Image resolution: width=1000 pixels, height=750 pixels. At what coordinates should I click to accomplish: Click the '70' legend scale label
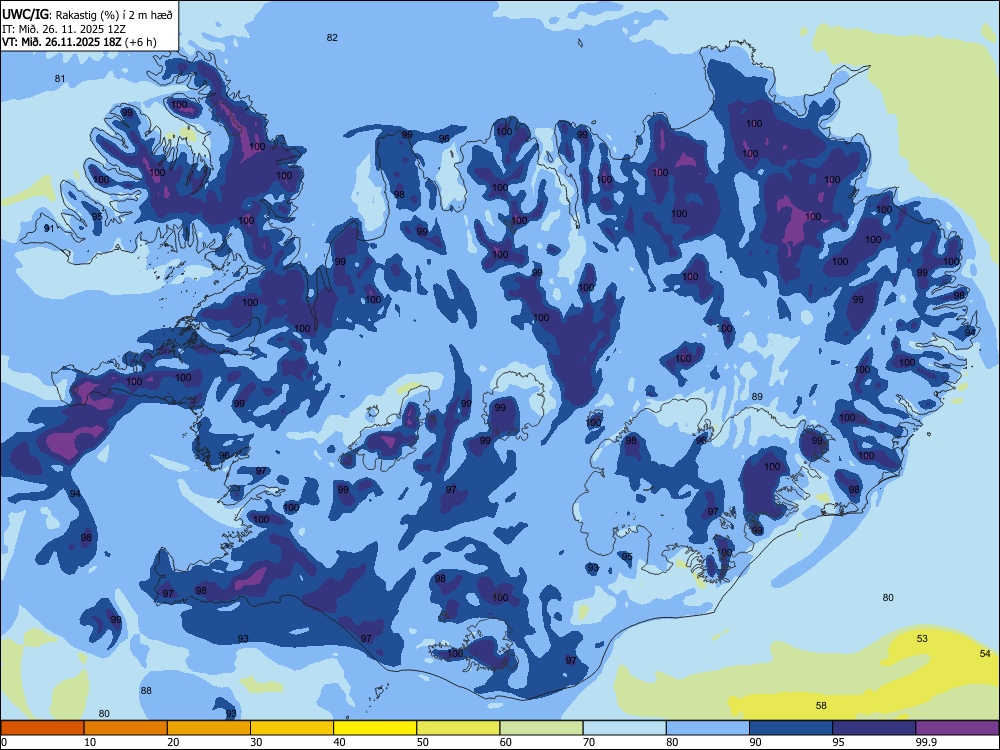(589, 742)
